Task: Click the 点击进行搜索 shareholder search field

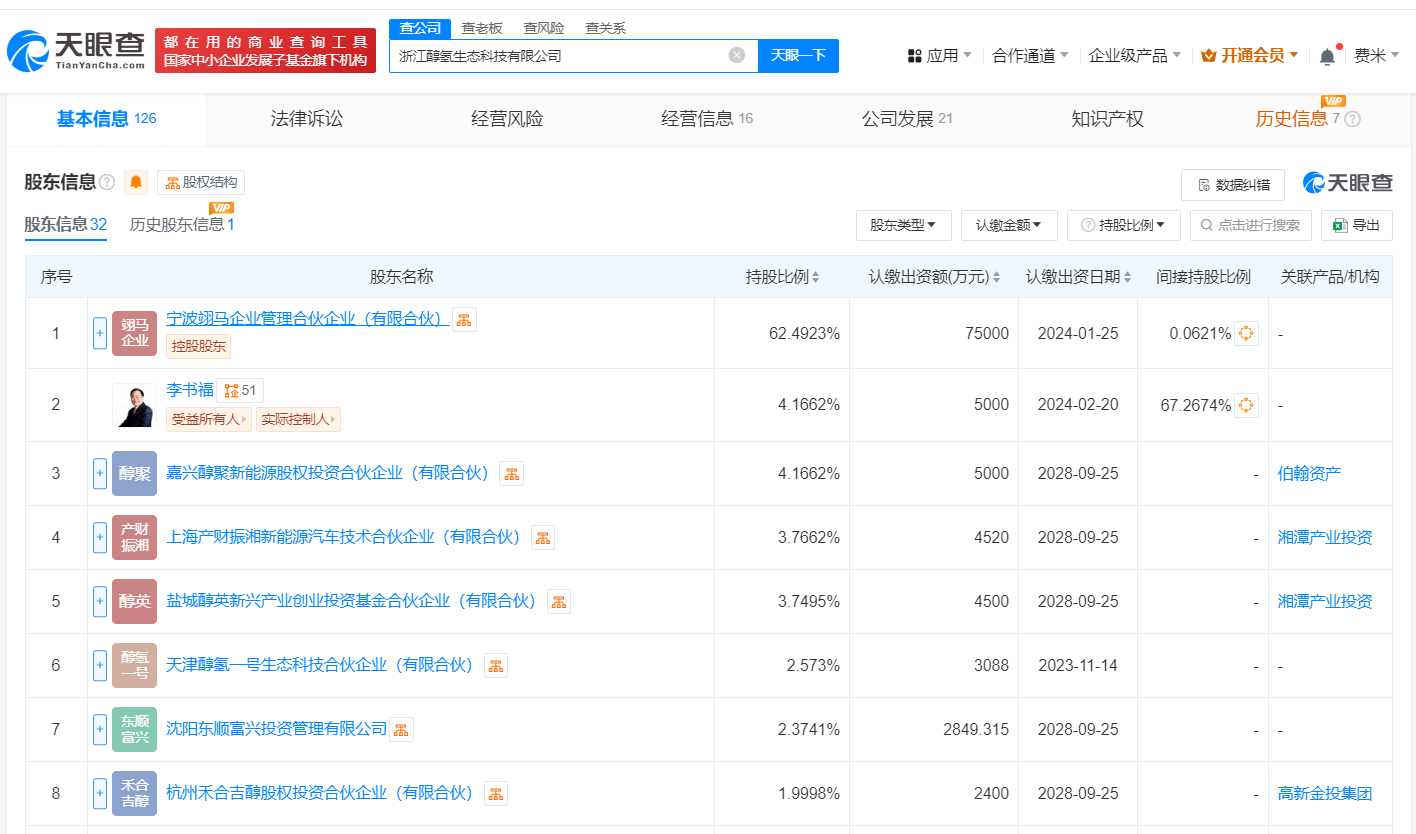Action: [x=1251, y=225]
